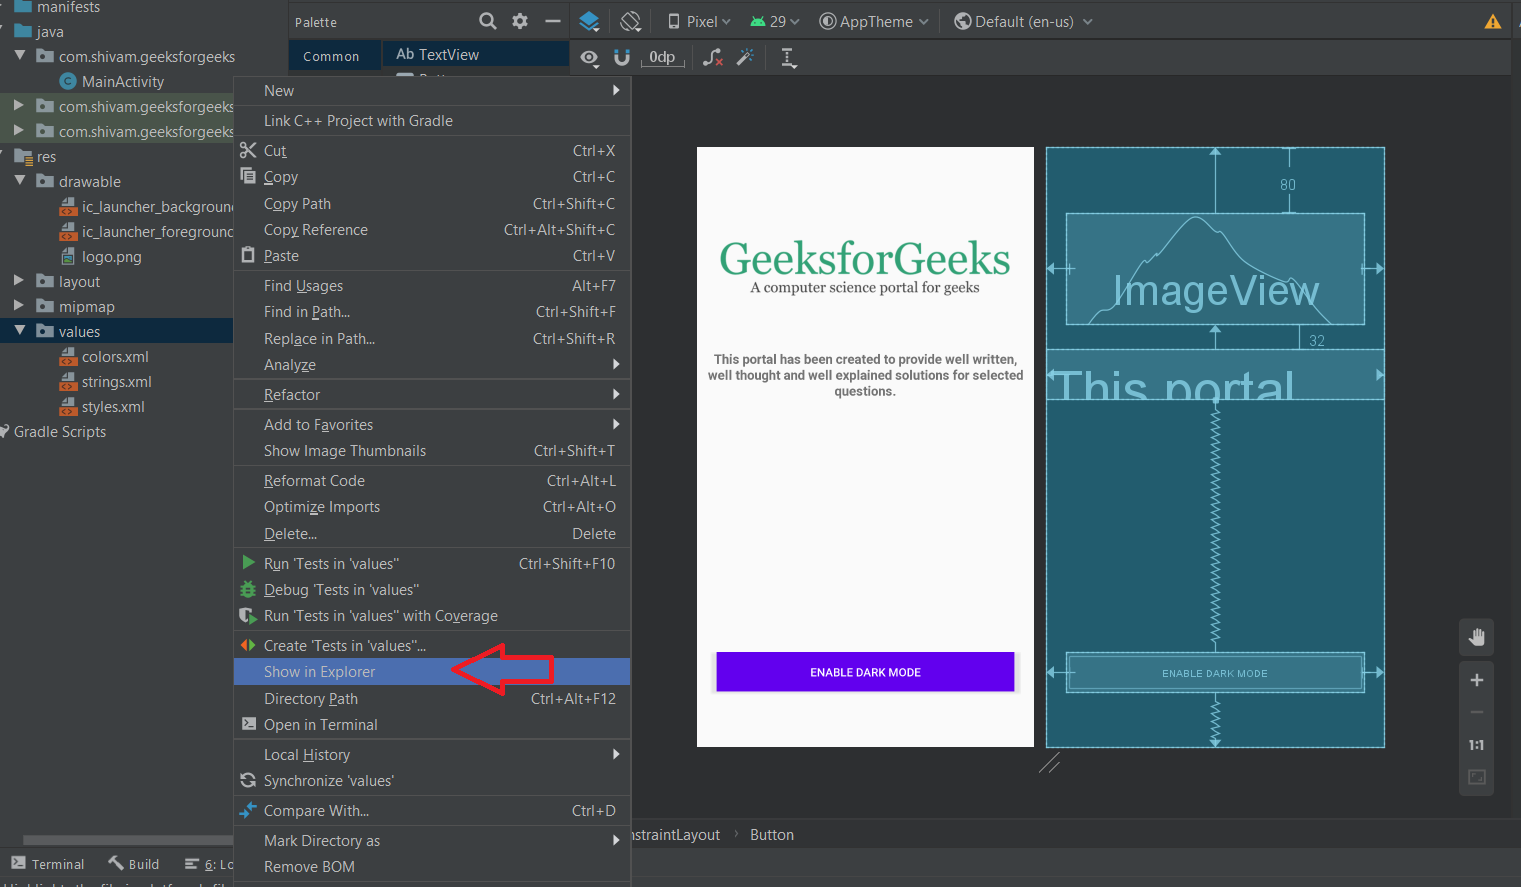Expand the layout folder in tree
Viewport: 1521px width, 887px height.
(19, 281)
